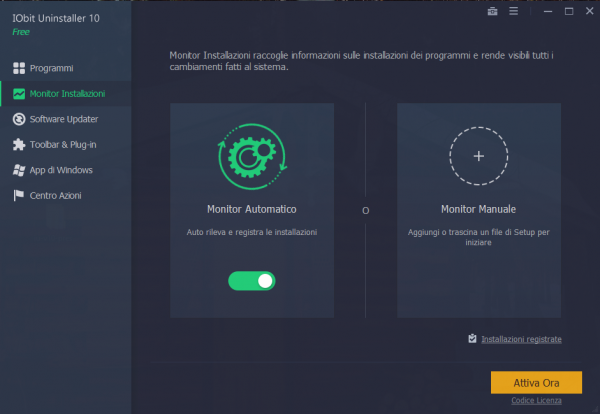
Task: Open the Installazioni registrate link
Action: (x=521, y=339)
